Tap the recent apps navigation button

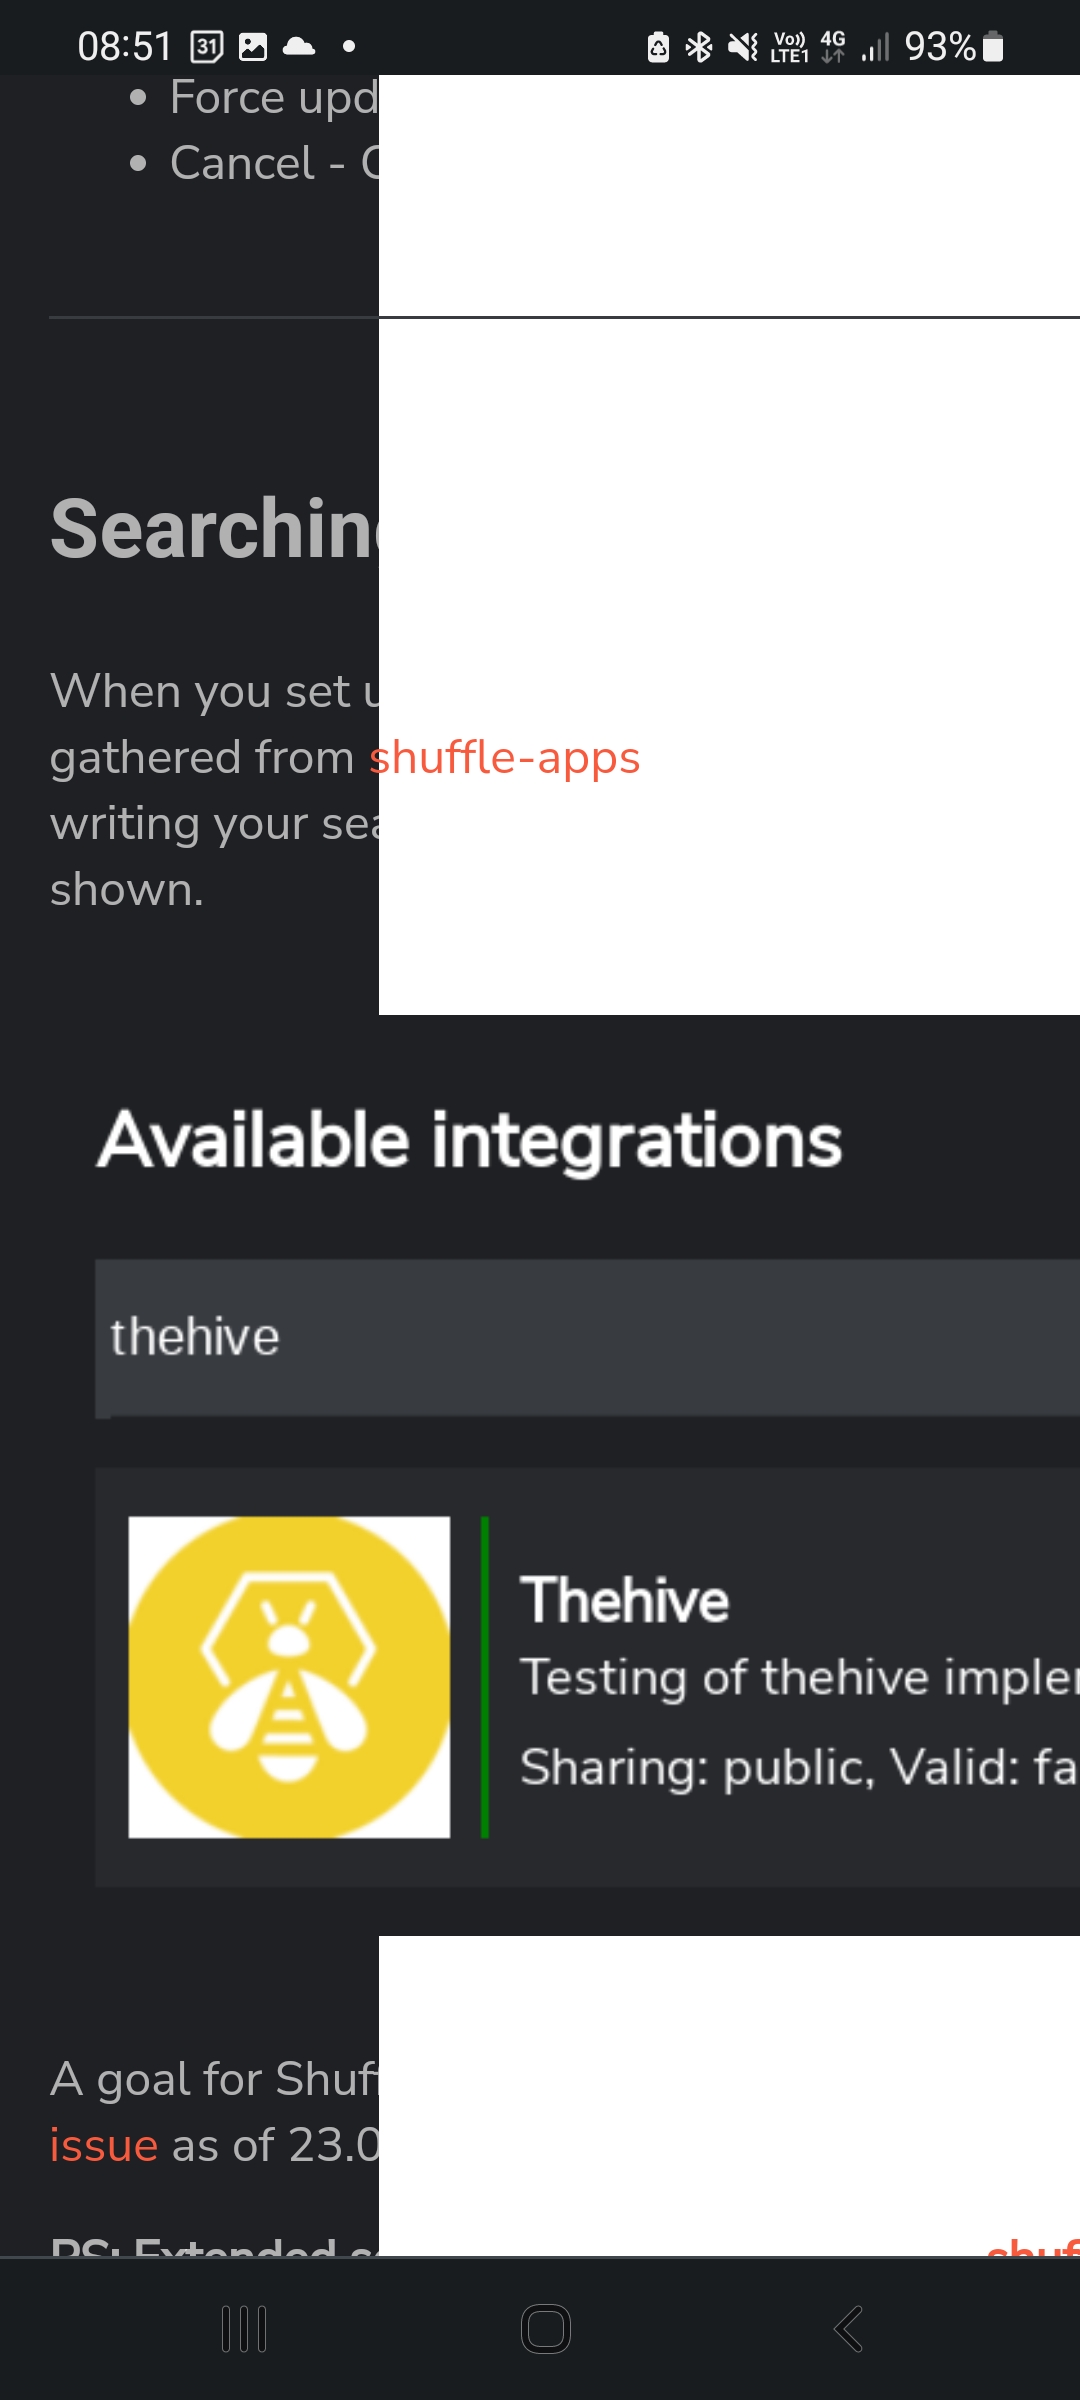pos(245,2326)
